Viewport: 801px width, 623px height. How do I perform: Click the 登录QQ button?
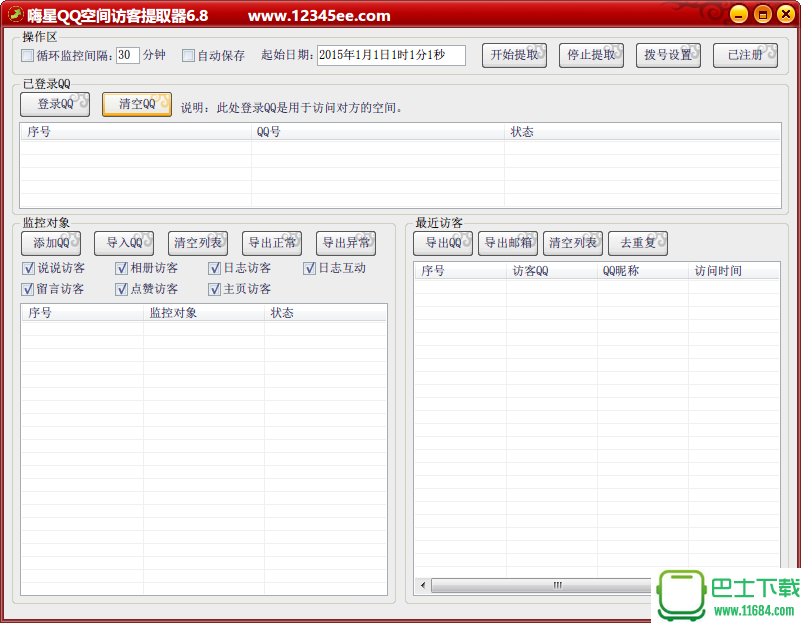55,104
